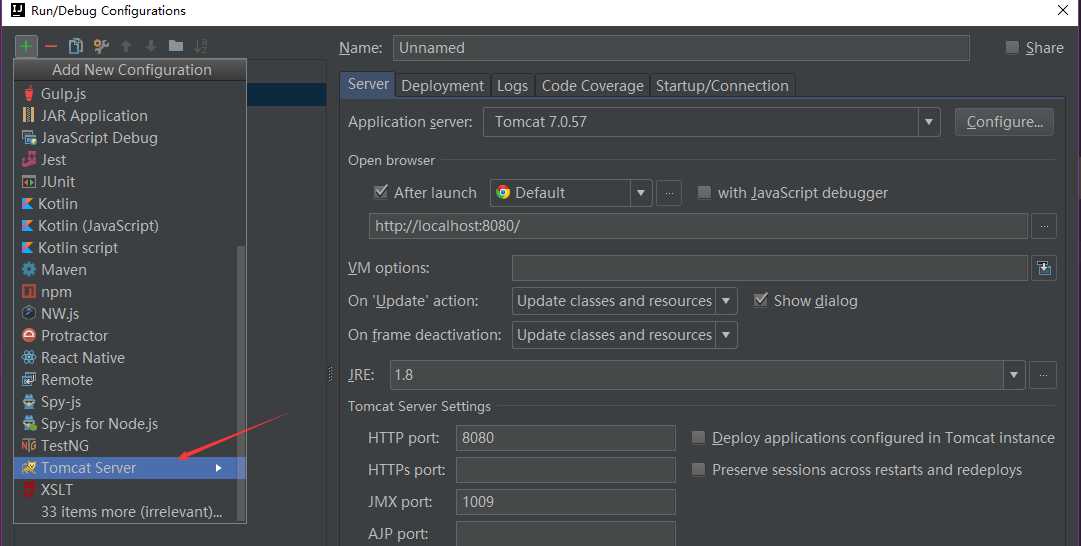The image size is (1081, 546).
Task: Open the On 'Update' action dropdown
Action: 625,301
